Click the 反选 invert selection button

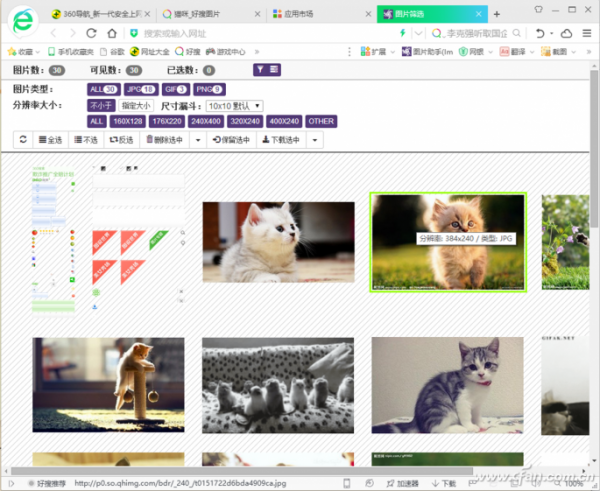(x=120, y=140)
